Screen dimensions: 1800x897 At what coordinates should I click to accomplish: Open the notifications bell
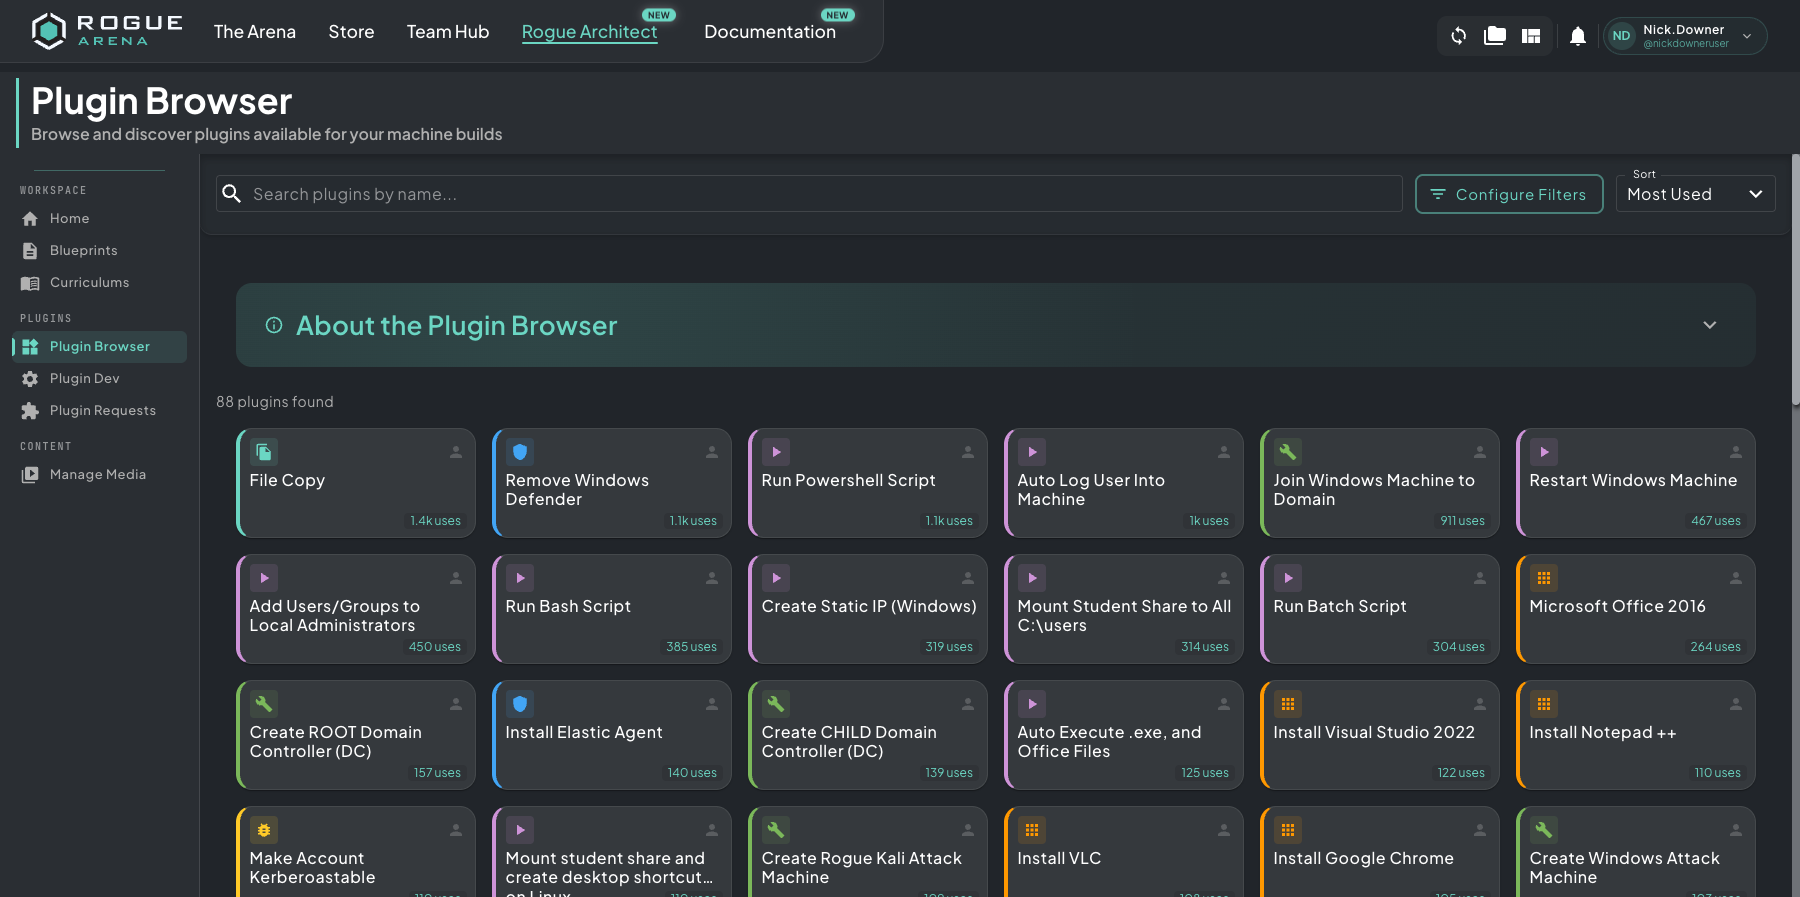[x=1578, y=36]
